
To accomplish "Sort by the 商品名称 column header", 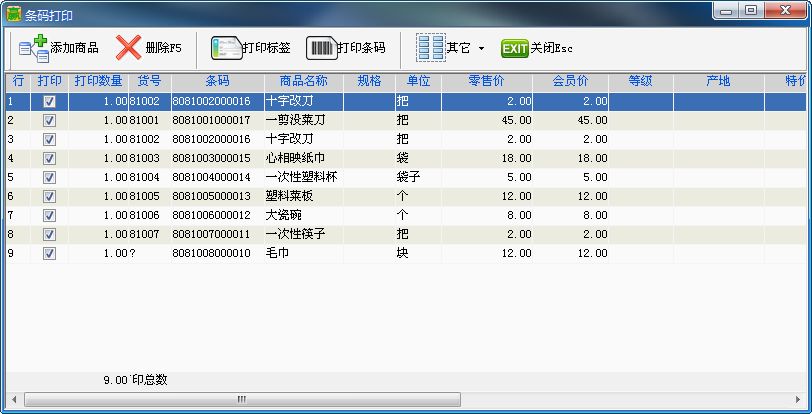I will [303, 81].
